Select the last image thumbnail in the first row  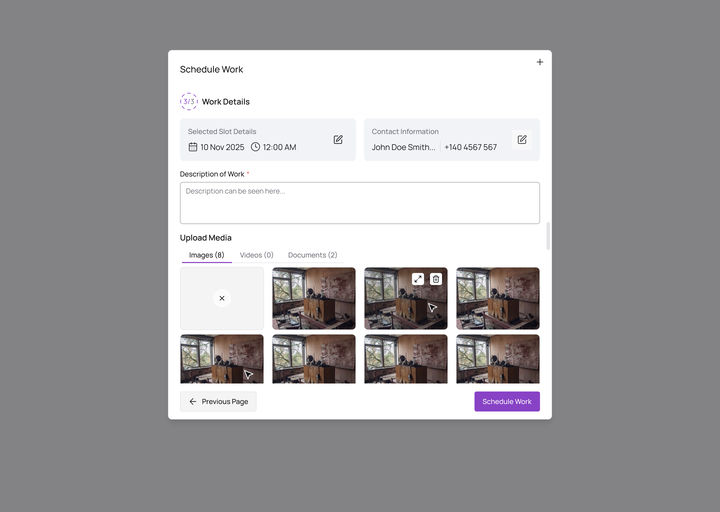coord(498,298)
